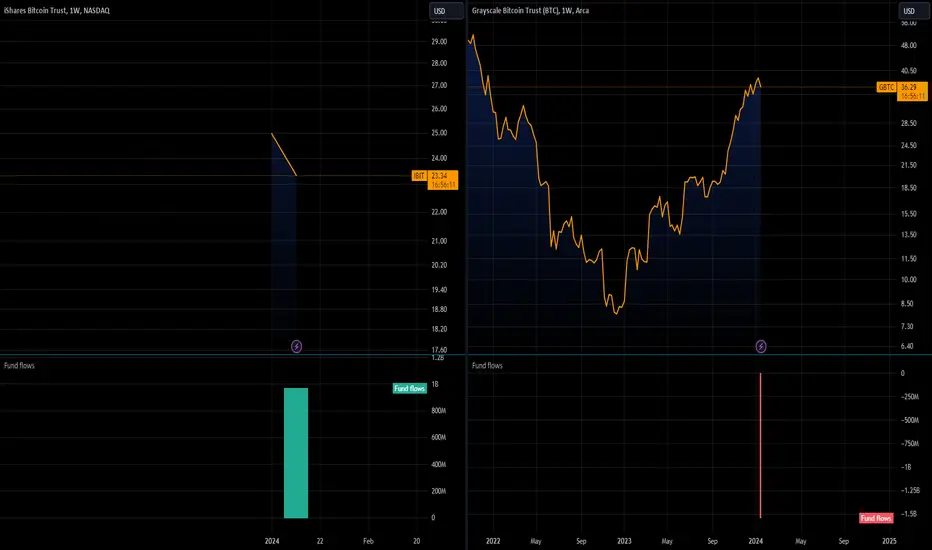Select the Grayscale Bitcoin Trust (BTC) chart title
The height and width of the screenshot is (550, 932).
click(x=530, y=11)
